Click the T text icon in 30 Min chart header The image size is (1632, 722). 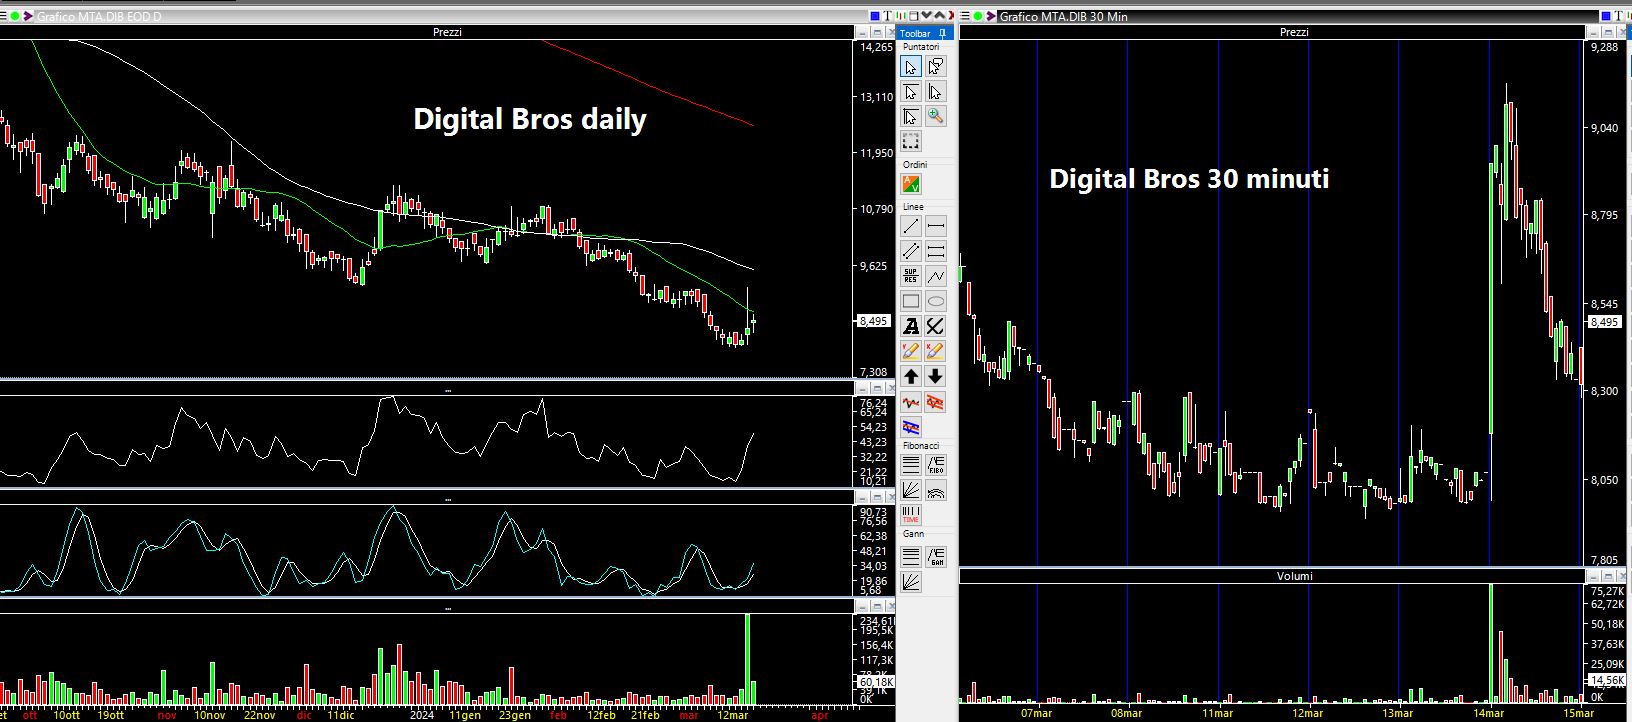[1618, 16]
